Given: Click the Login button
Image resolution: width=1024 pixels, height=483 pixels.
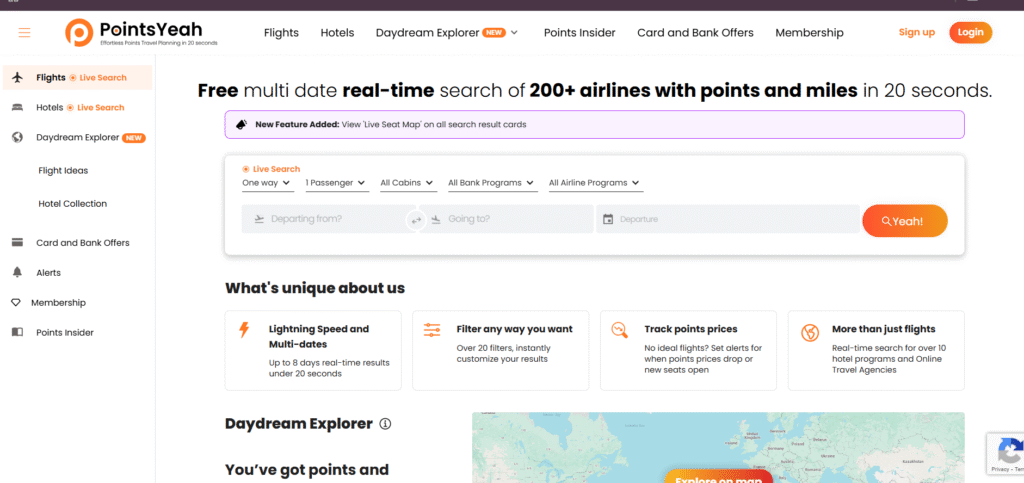Looking at the screenshot, I should click(970, 33).
